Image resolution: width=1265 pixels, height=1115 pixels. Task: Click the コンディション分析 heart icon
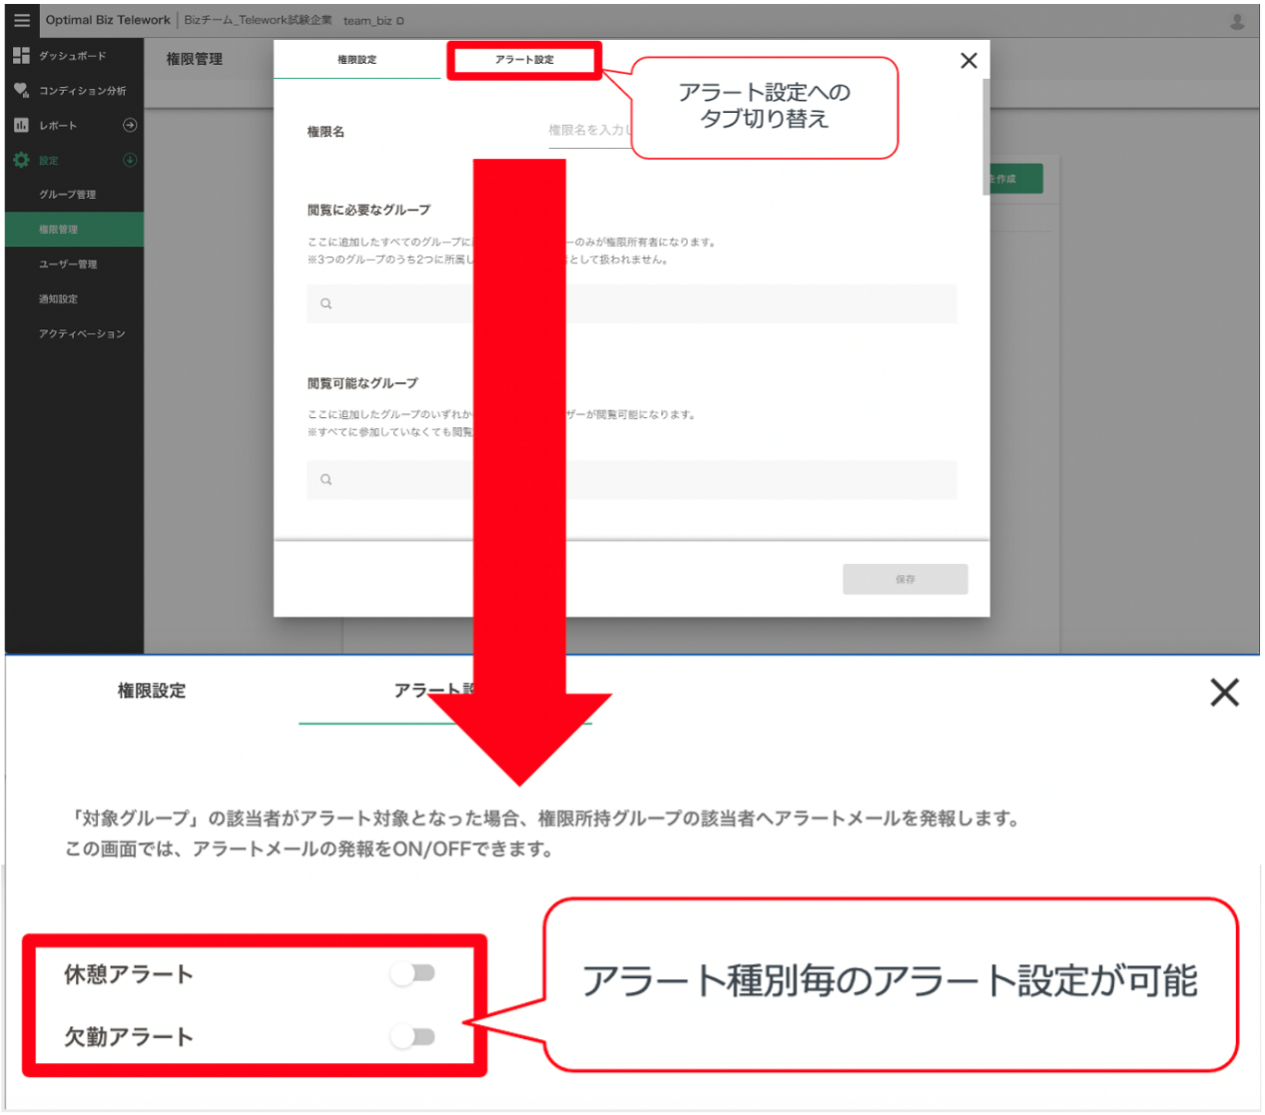(21, 90)
